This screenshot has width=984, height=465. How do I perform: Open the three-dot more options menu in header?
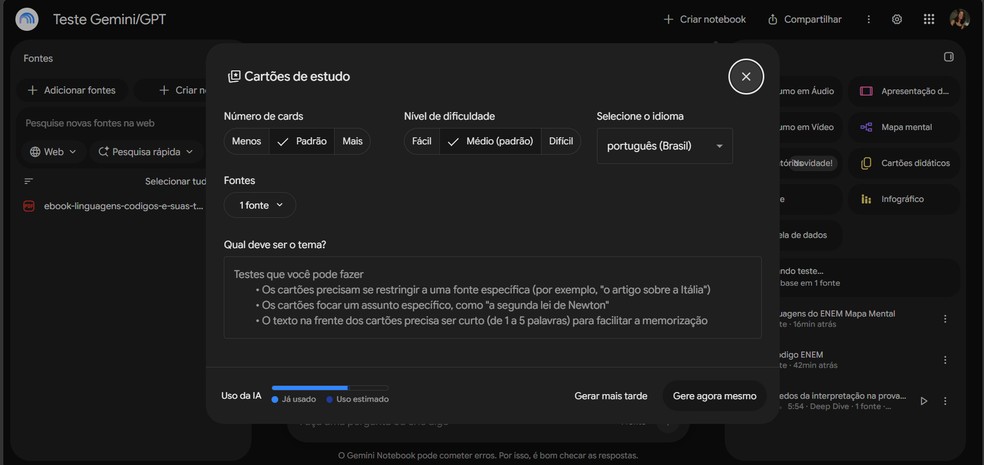coord(869,19)
